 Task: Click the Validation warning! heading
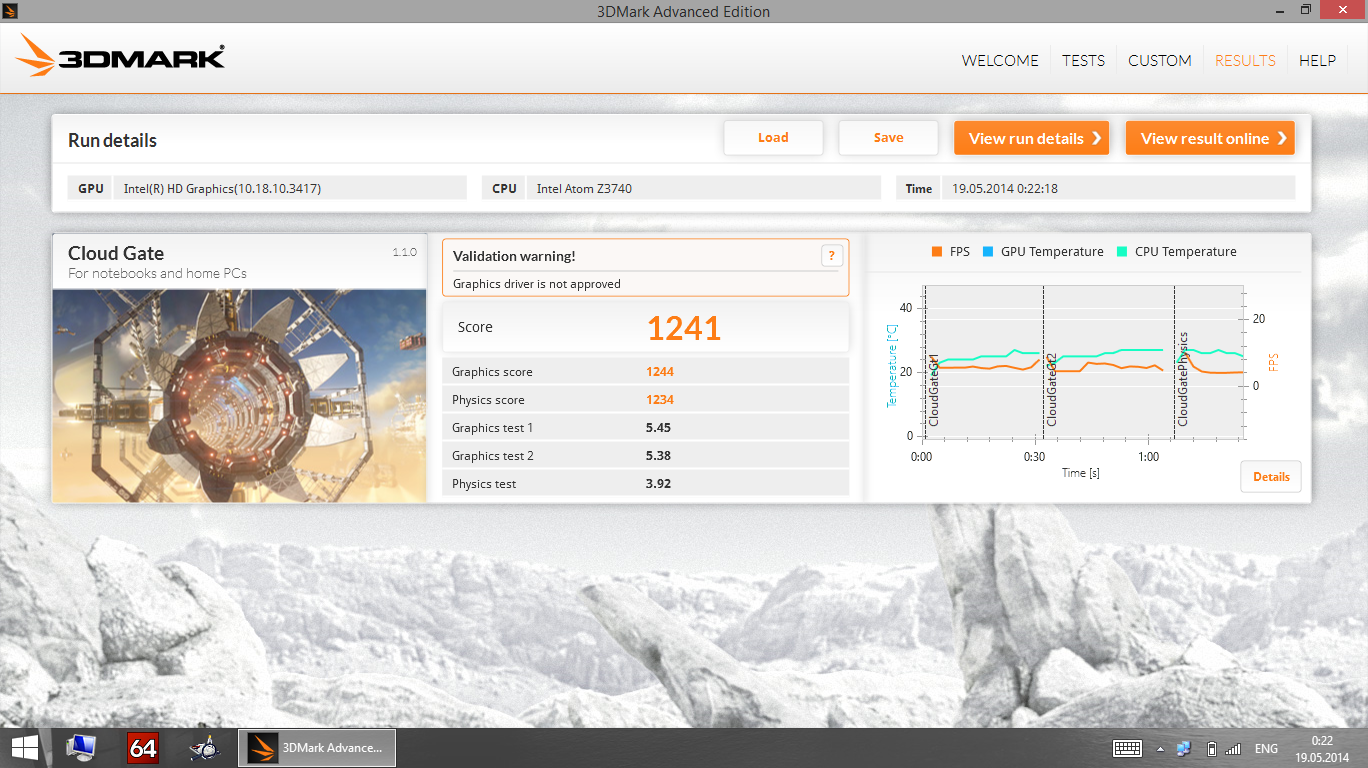(x=514, y=256)
